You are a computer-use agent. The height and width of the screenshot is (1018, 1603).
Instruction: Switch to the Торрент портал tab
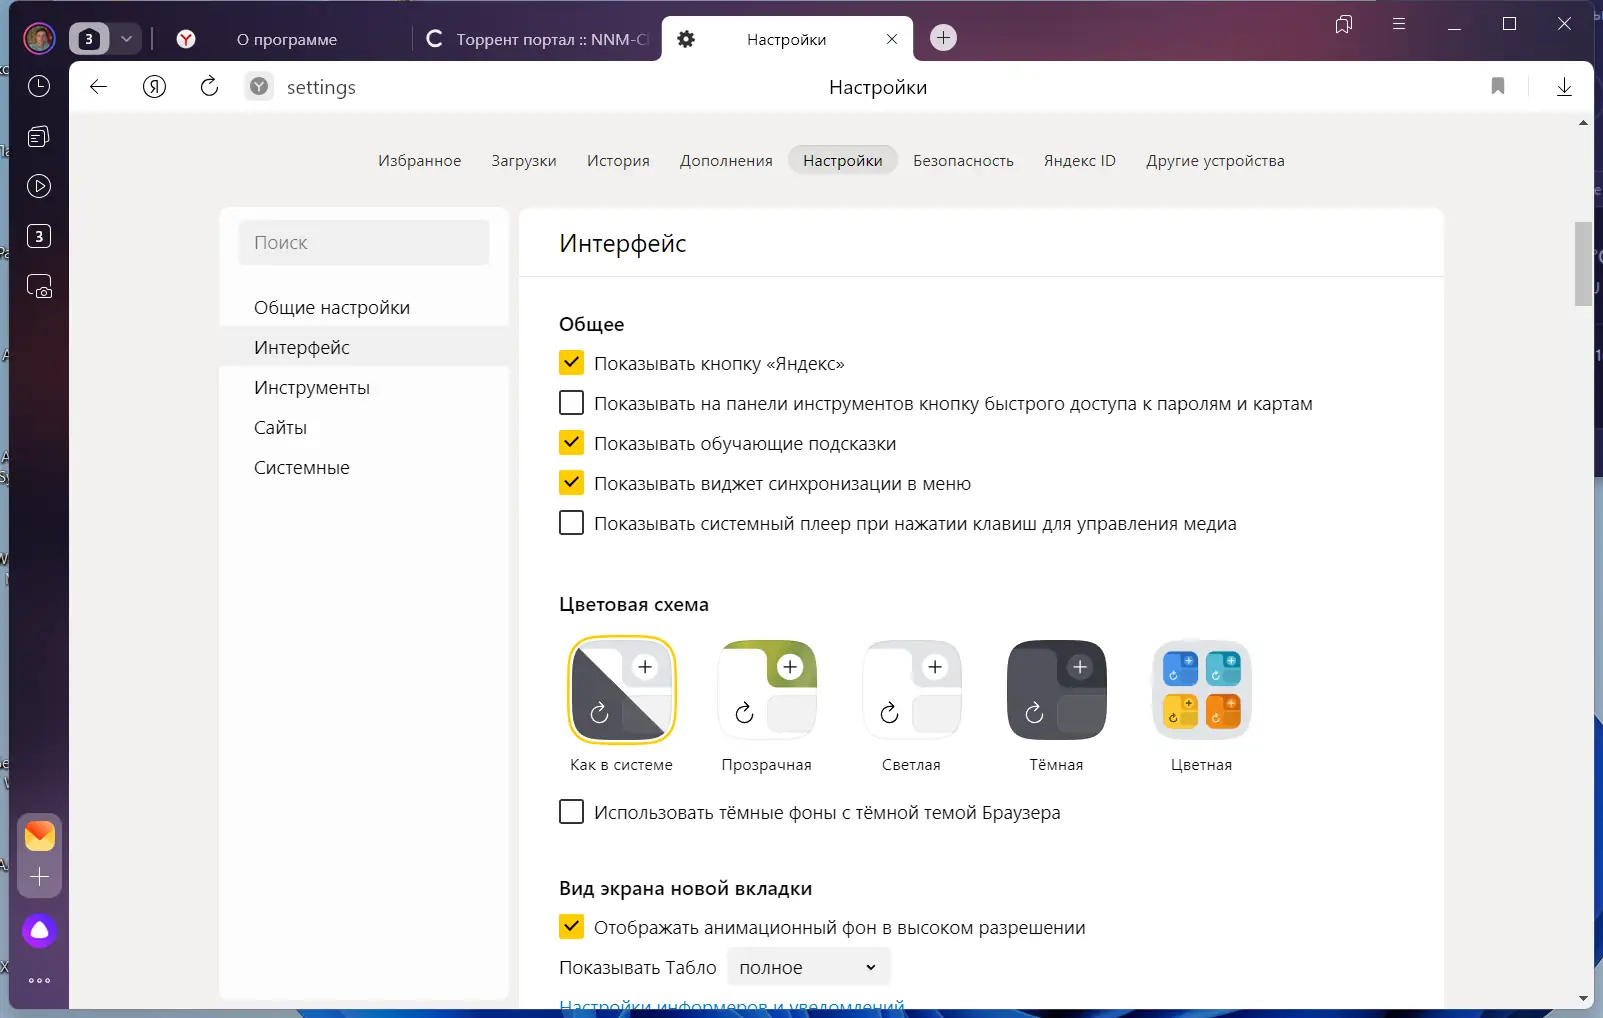[537, 39]
